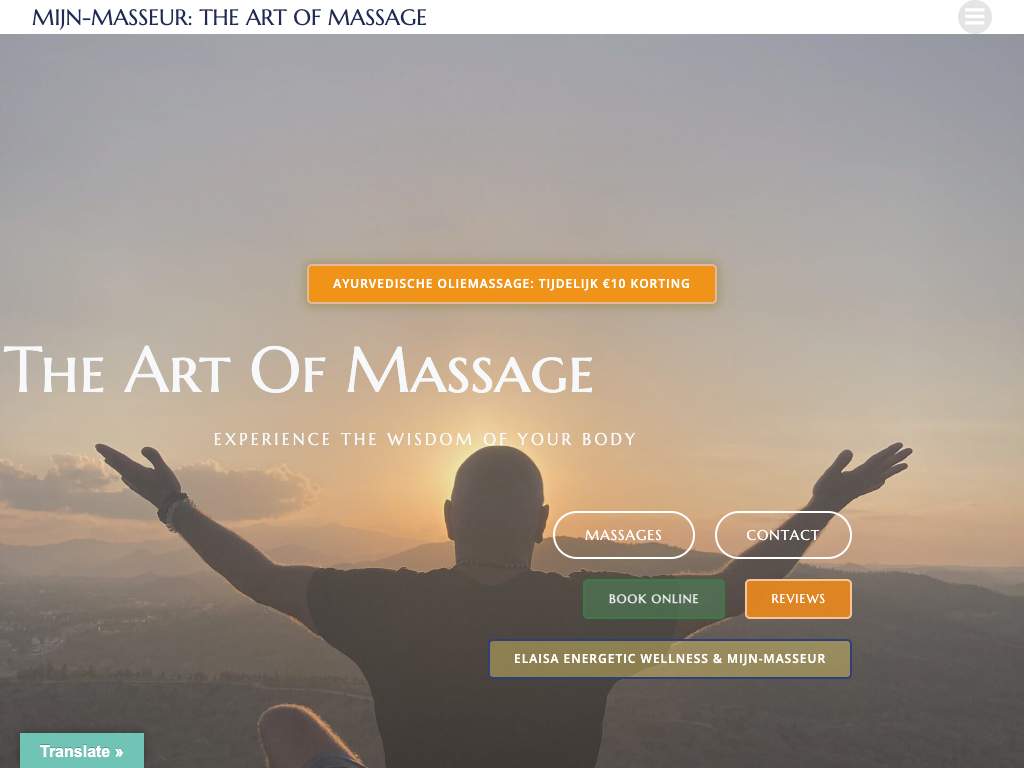Viewport: 1024px width, 768px height.
Task: View the orange Reviews button
Action: [798, 599]
